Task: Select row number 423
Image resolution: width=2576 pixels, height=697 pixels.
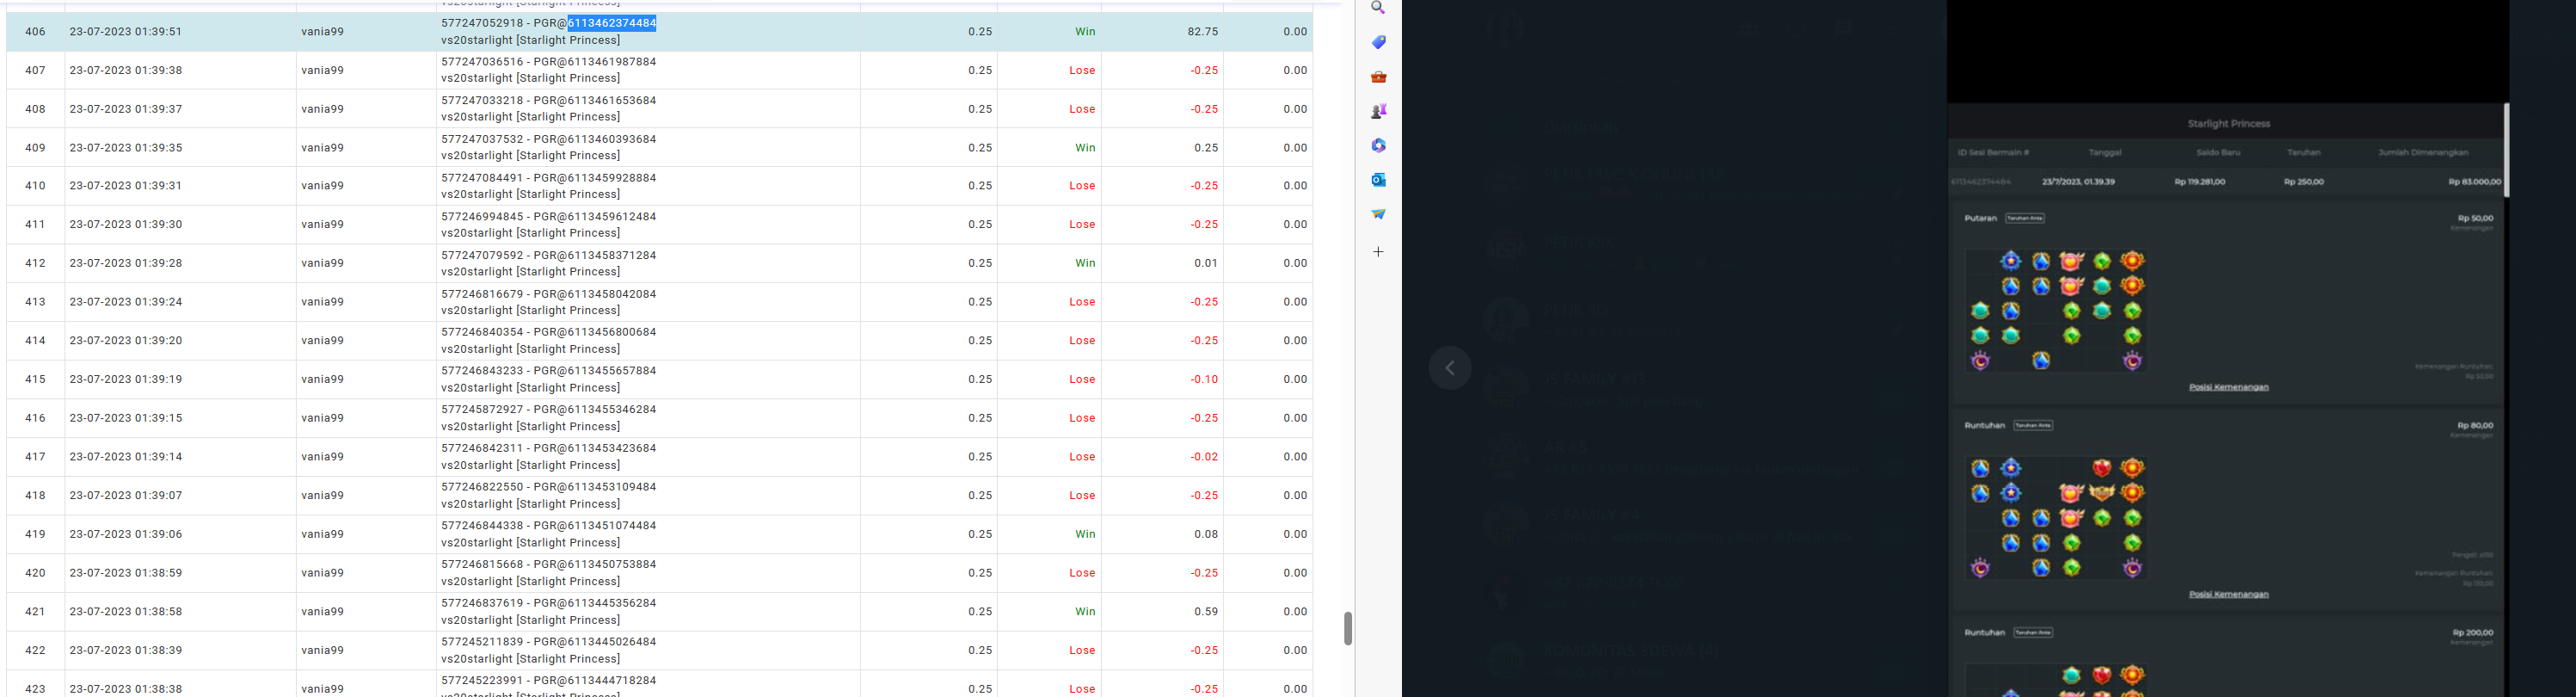Action: pyautogui.click(x=35, y=689)
